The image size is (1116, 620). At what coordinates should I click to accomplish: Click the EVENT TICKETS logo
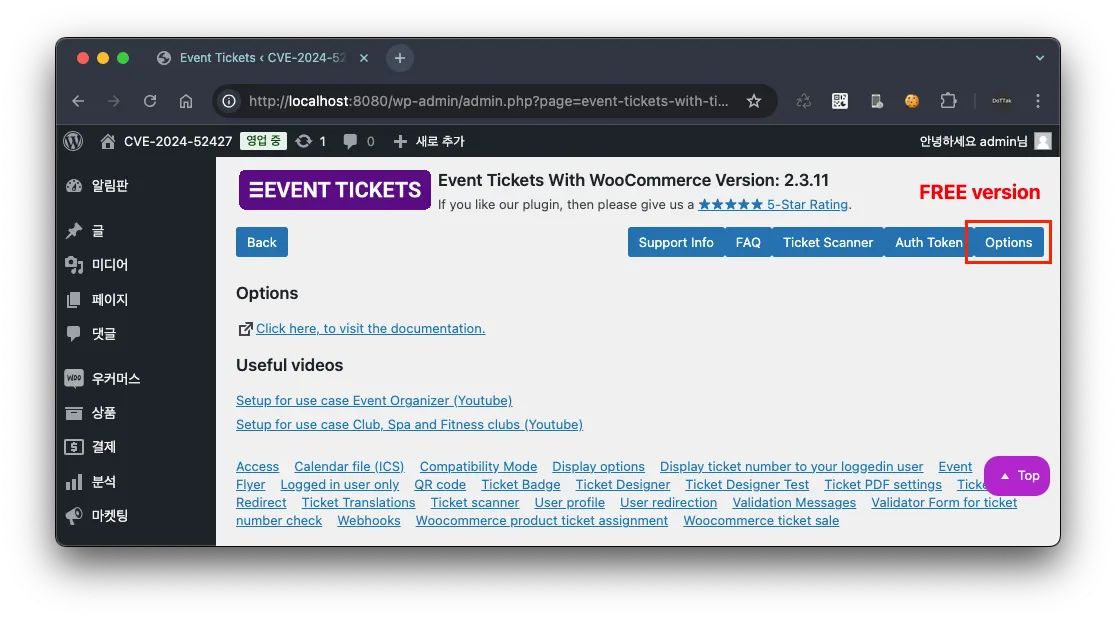click(335, 189)
